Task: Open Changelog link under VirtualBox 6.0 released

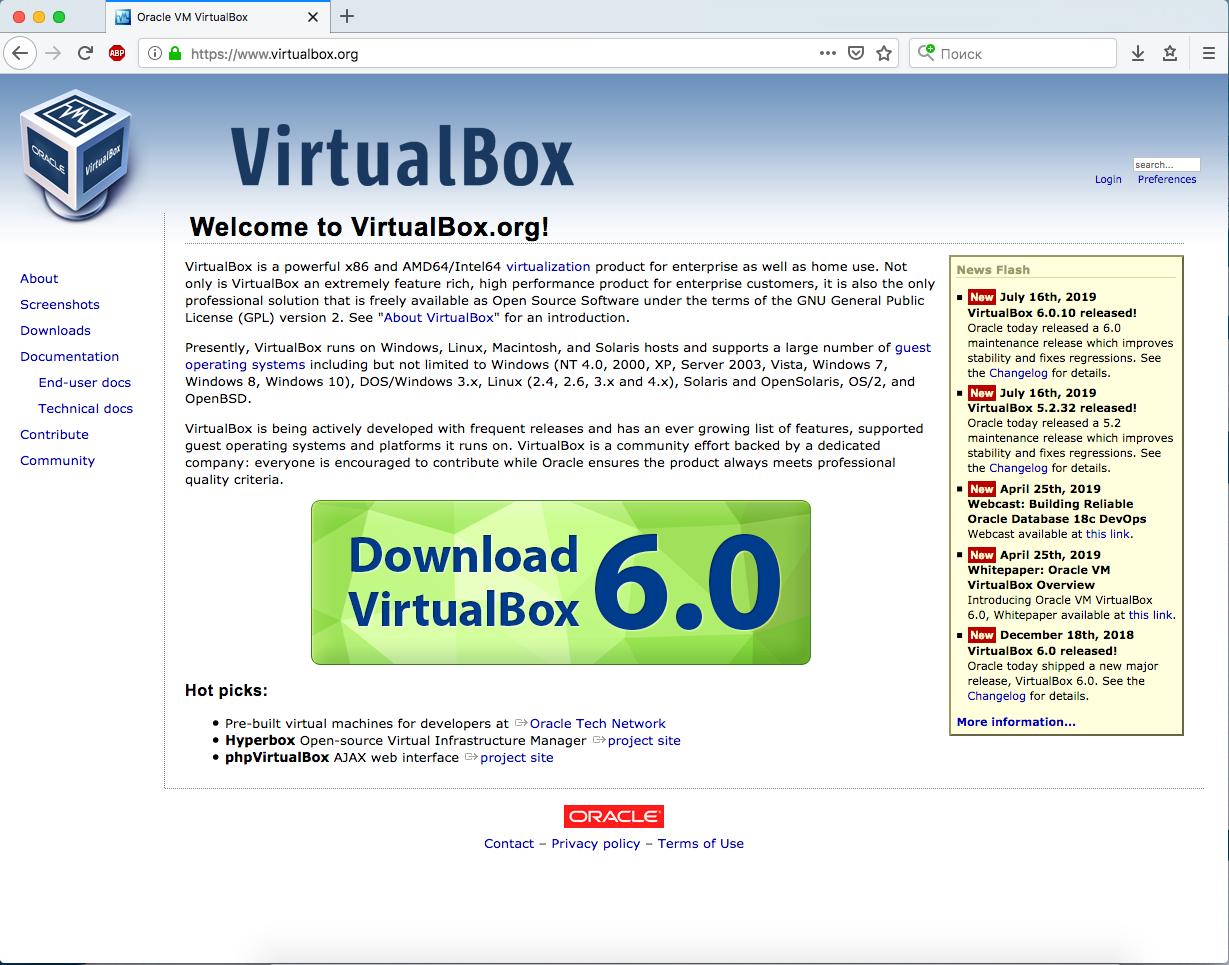Action: (x=996, y=696)
